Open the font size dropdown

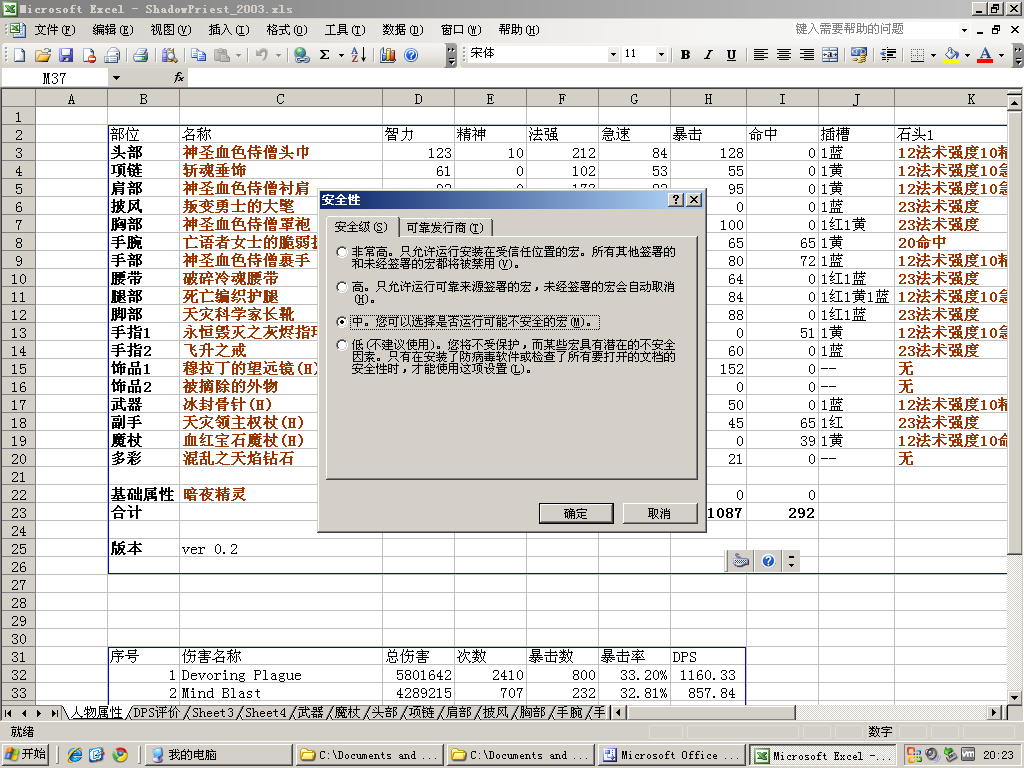pos(661,56)
